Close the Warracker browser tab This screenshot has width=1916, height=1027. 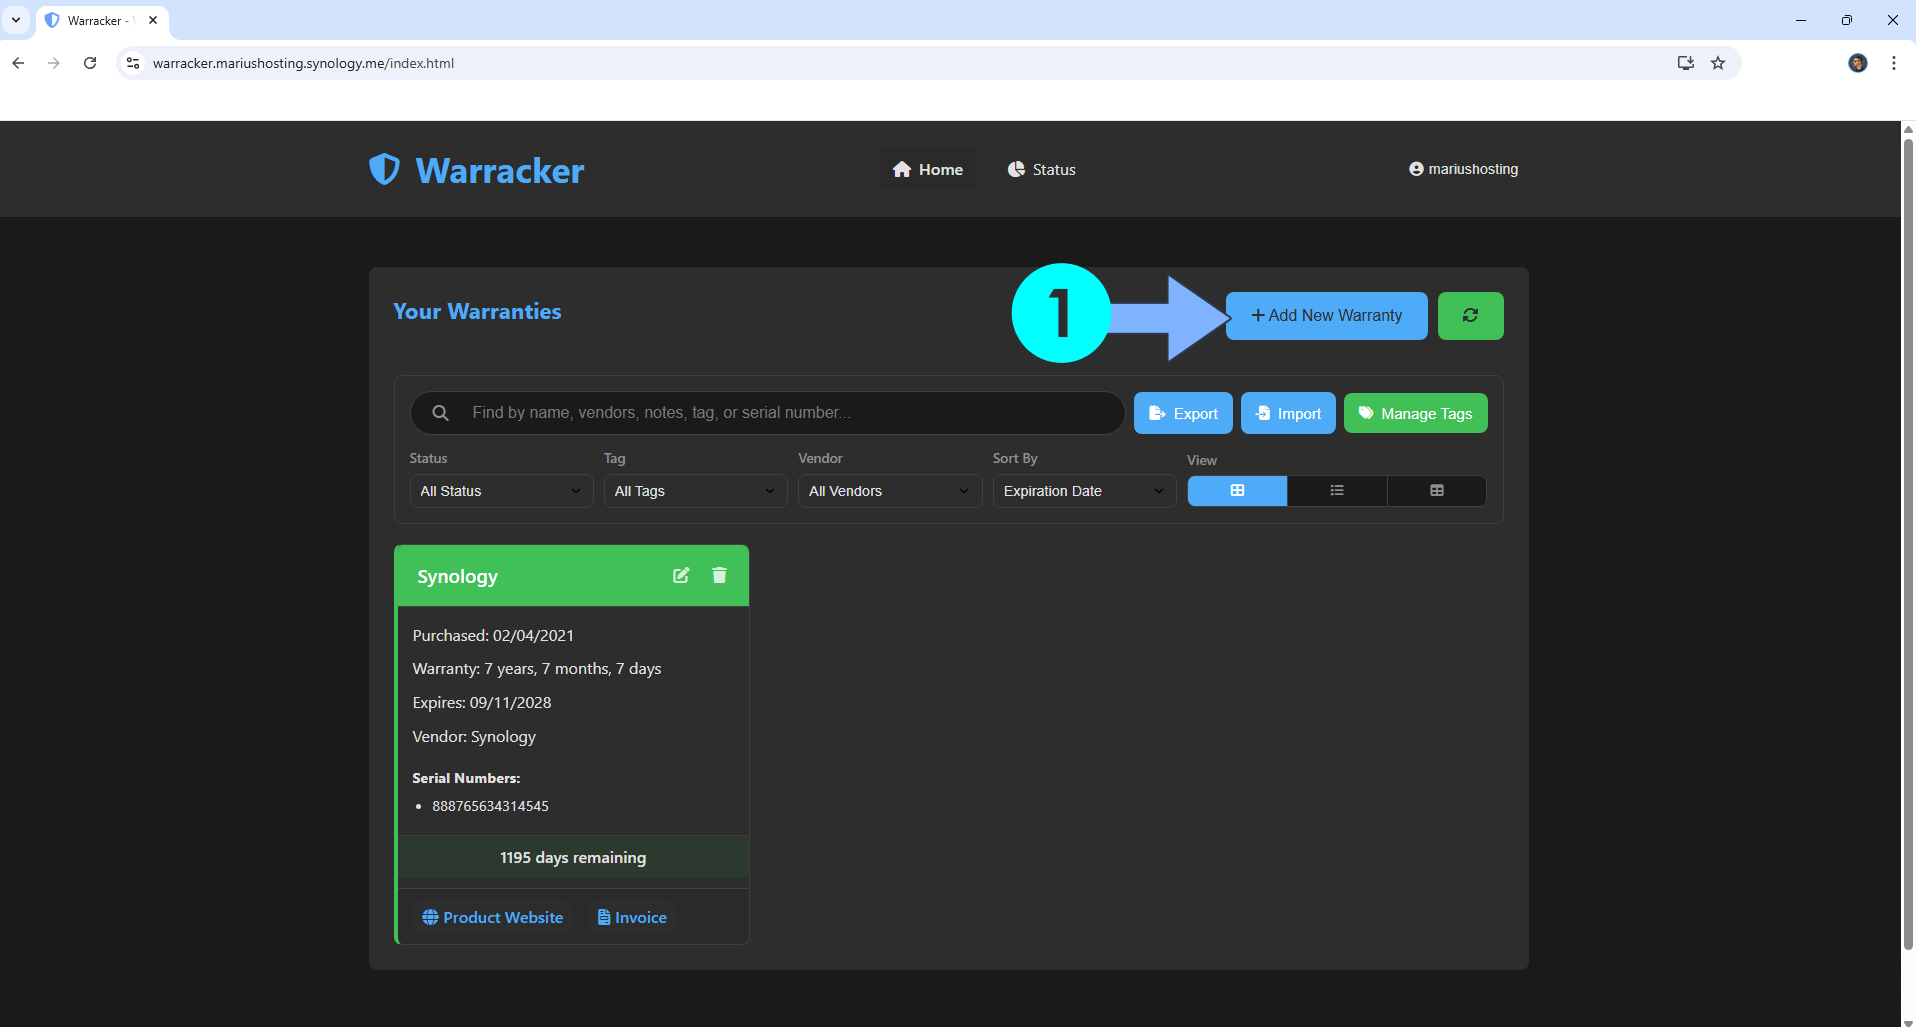pos(153,20)
